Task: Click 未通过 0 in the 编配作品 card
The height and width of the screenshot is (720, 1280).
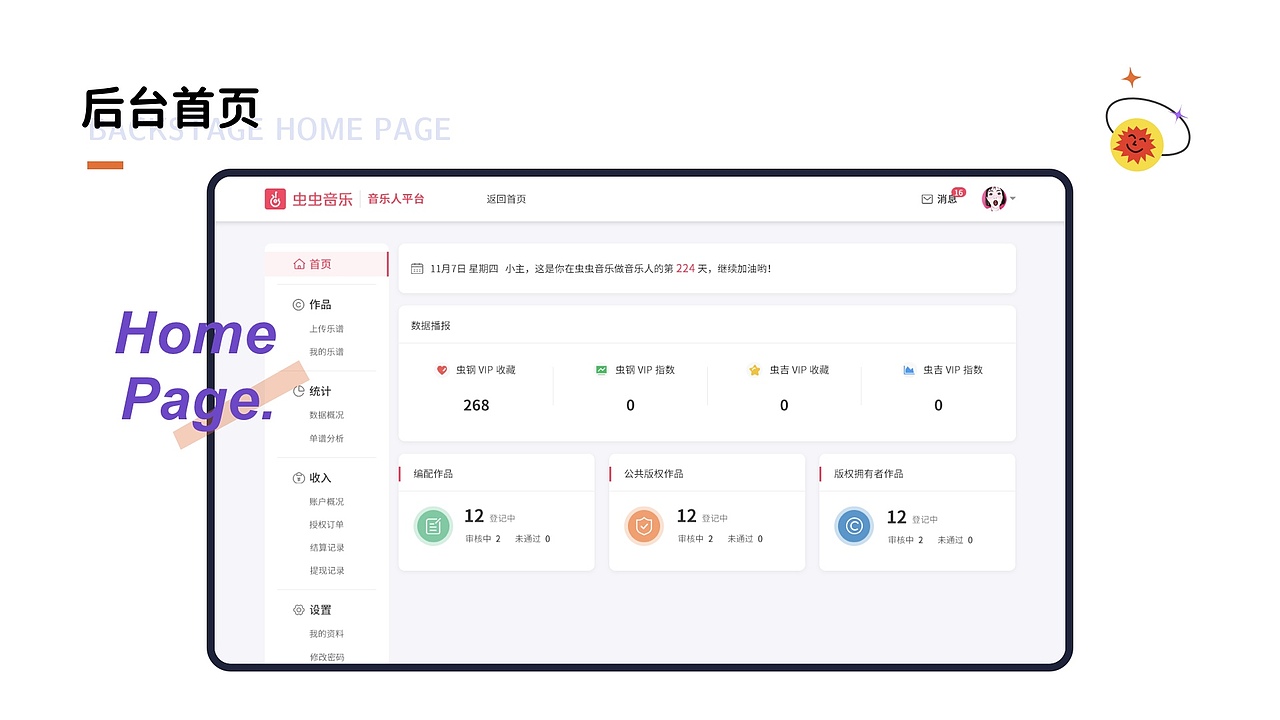Action: tap(533, 539)
